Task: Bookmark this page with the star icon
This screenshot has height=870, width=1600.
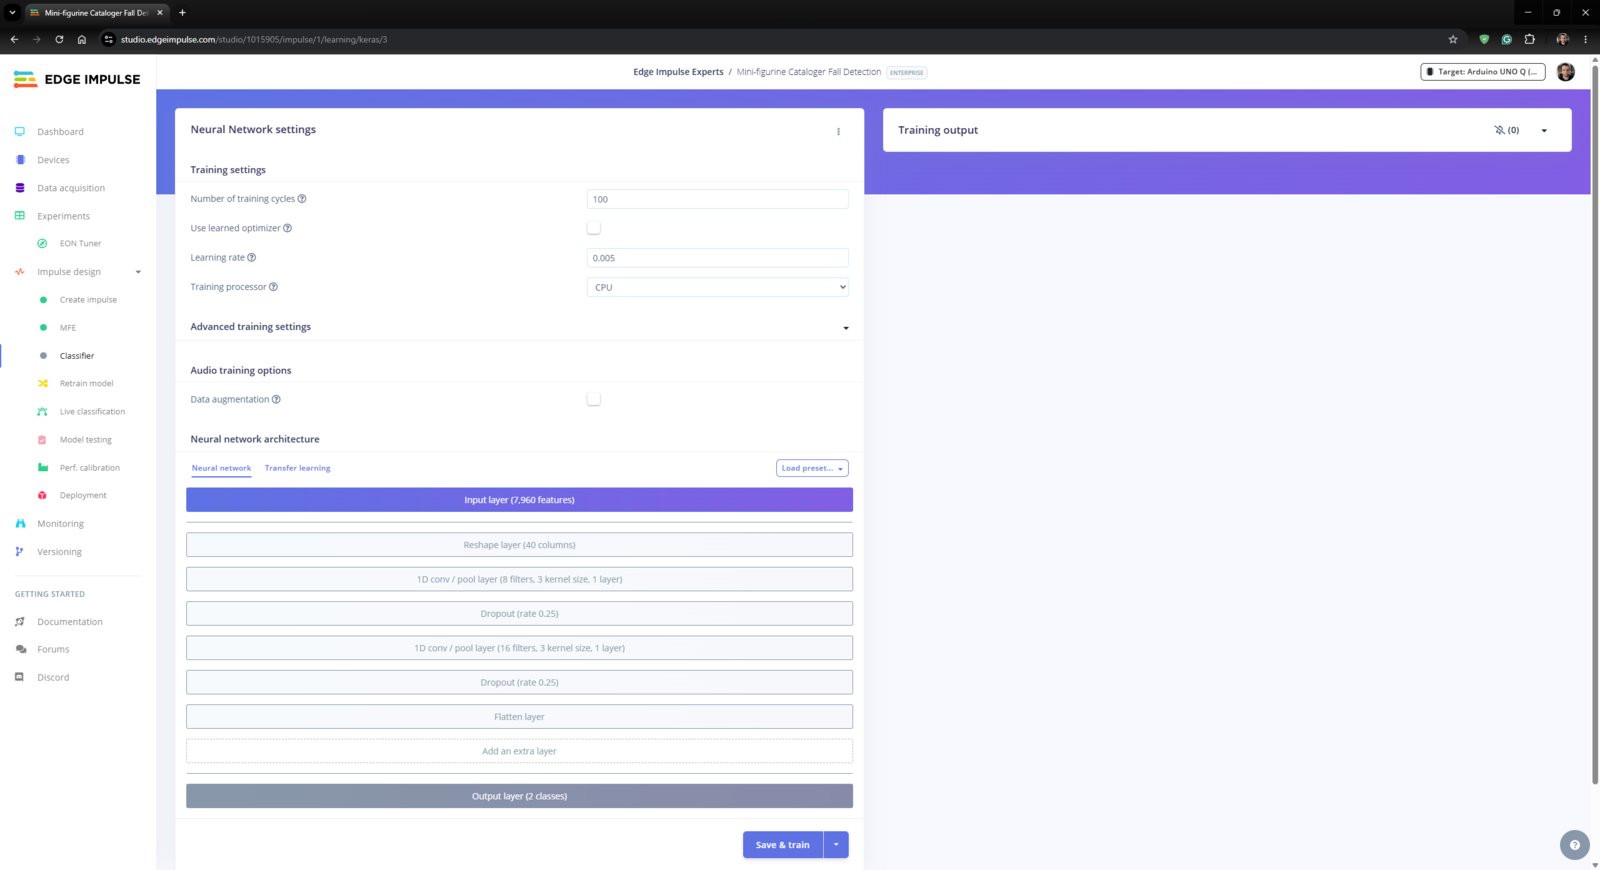Action: tap(1452, 39)
